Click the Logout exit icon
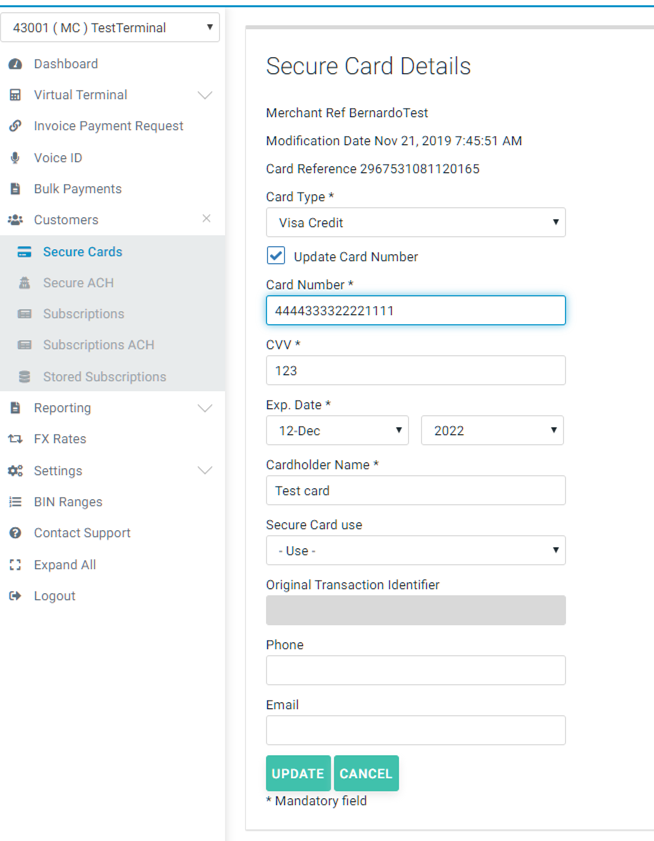 (15, 596)
